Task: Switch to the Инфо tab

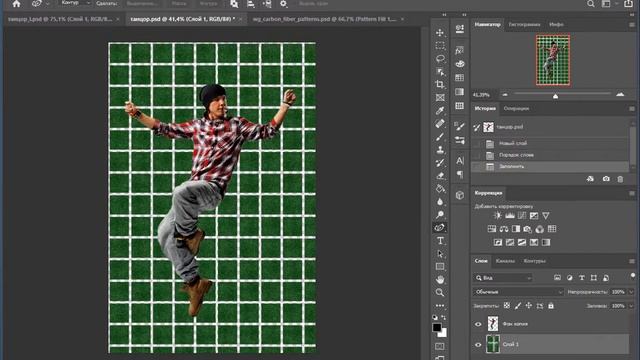Action: click(556, 24)
